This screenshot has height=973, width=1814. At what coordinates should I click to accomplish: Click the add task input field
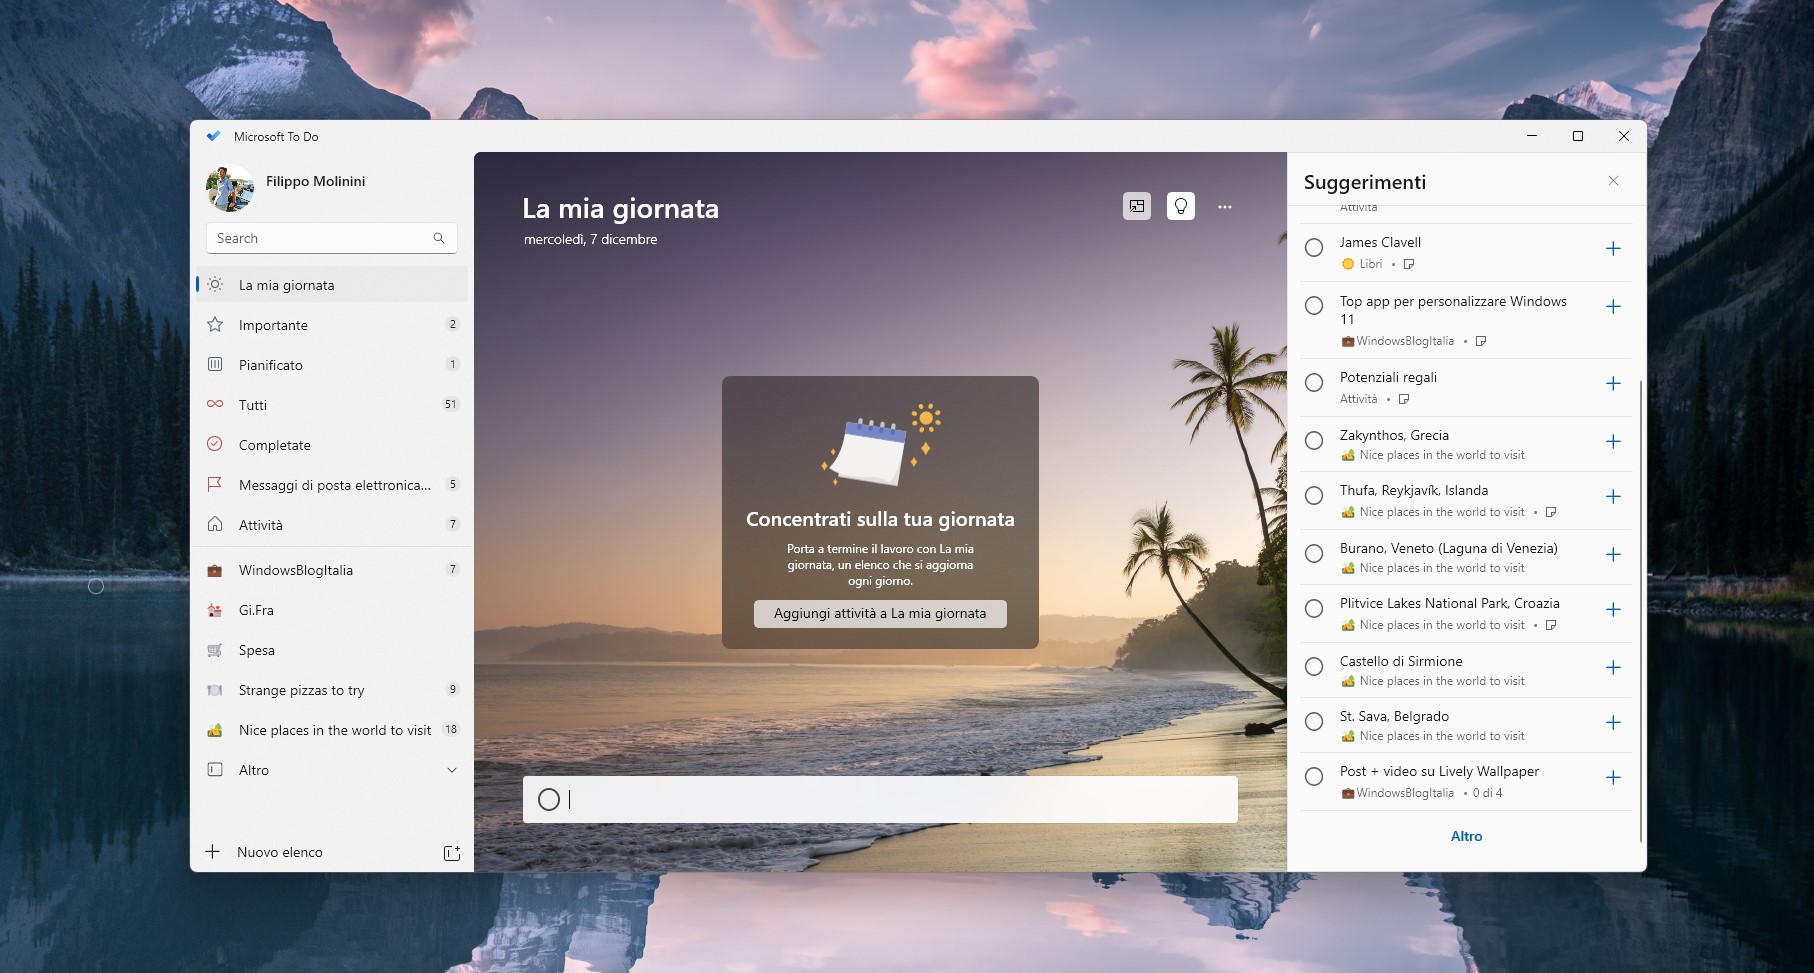(880, 799)
